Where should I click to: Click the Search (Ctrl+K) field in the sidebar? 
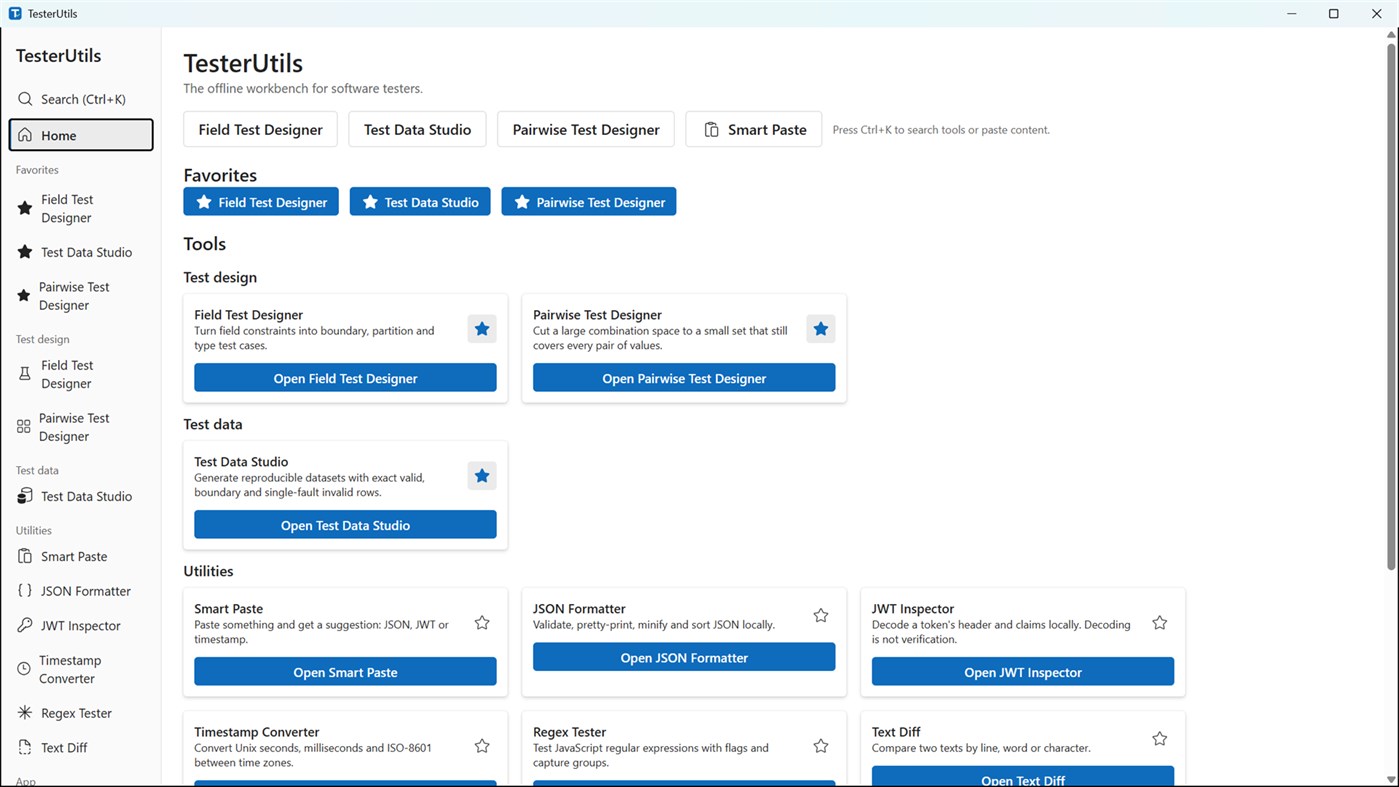pos(81,99)
